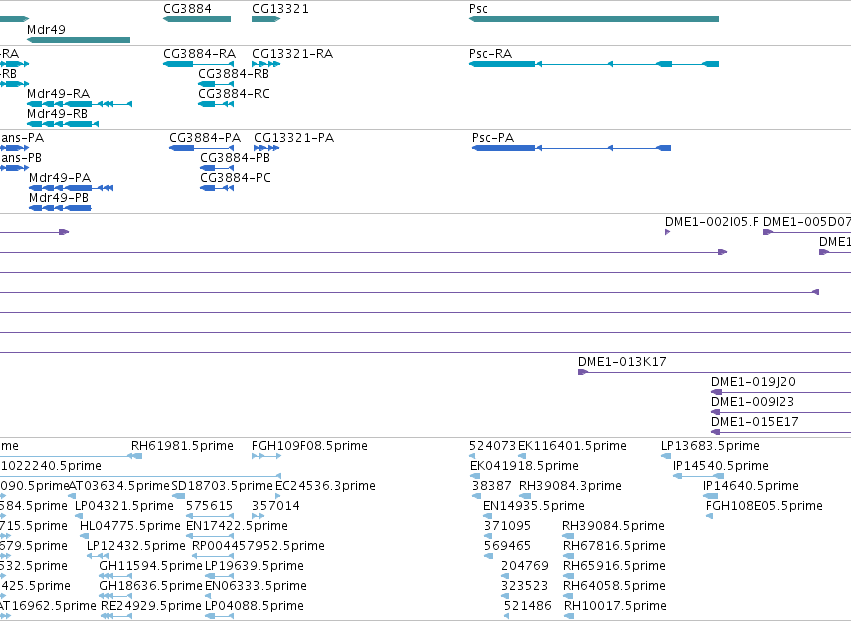Click feature labeled 204769

pyautogui.click(x=525, y=567)
